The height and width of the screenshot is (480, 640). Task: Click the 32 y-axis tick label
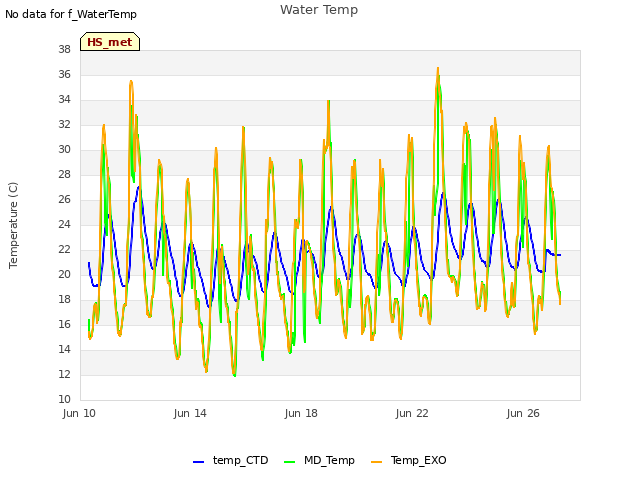(x=64, y=124)
